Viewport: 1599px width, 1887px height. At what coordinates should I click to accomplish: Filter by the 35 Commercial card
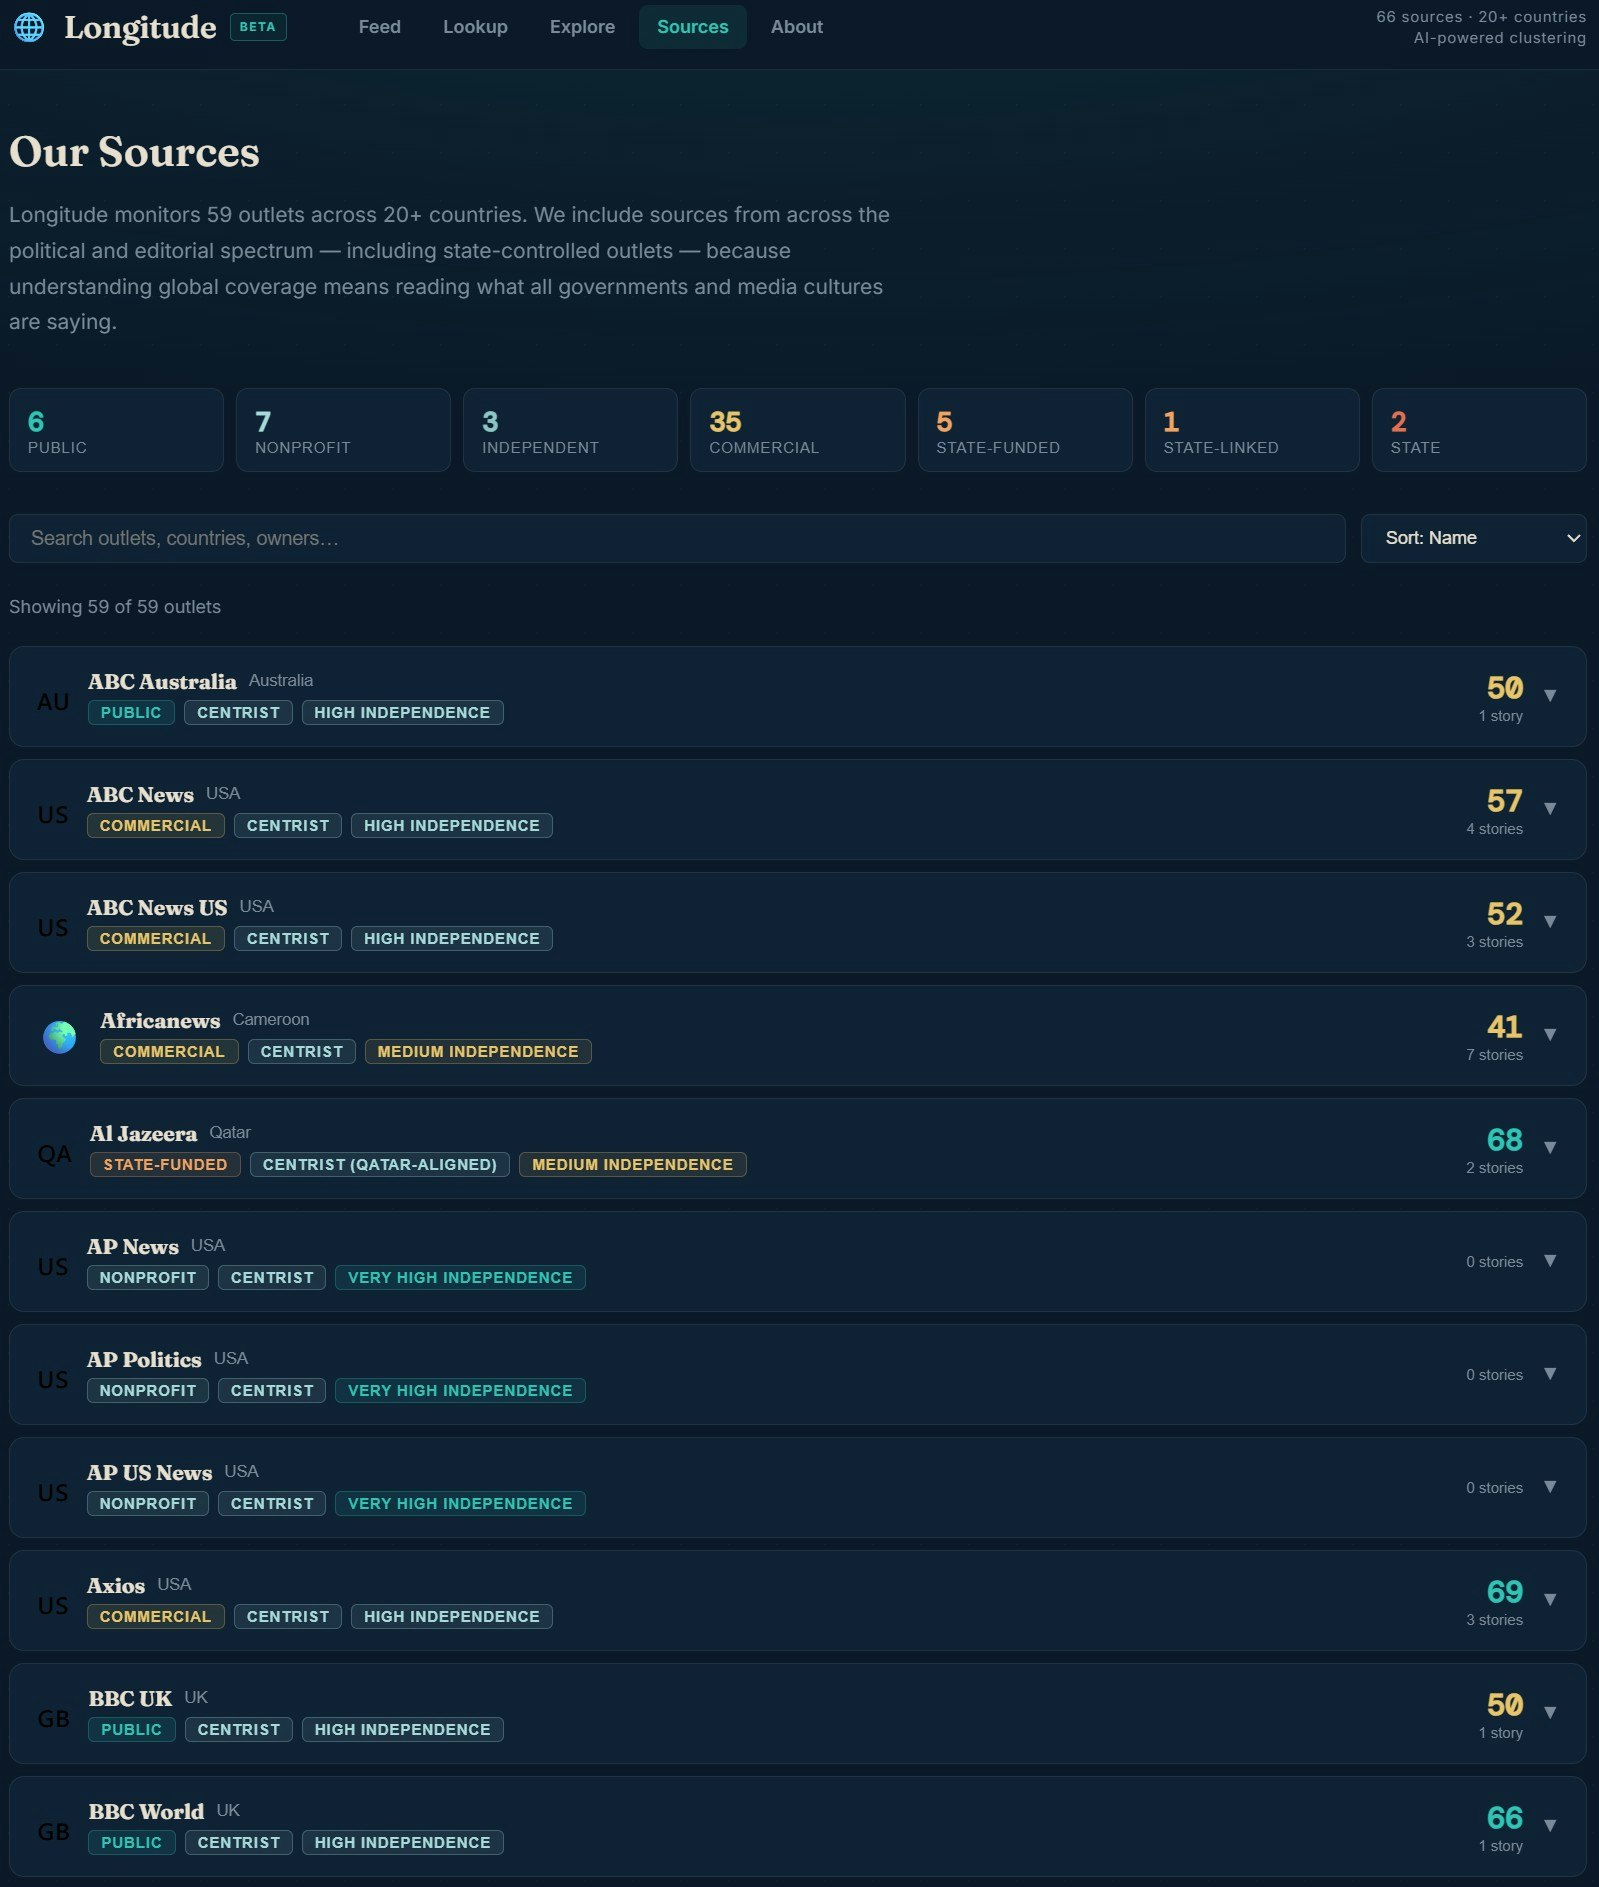click(798, 430)
